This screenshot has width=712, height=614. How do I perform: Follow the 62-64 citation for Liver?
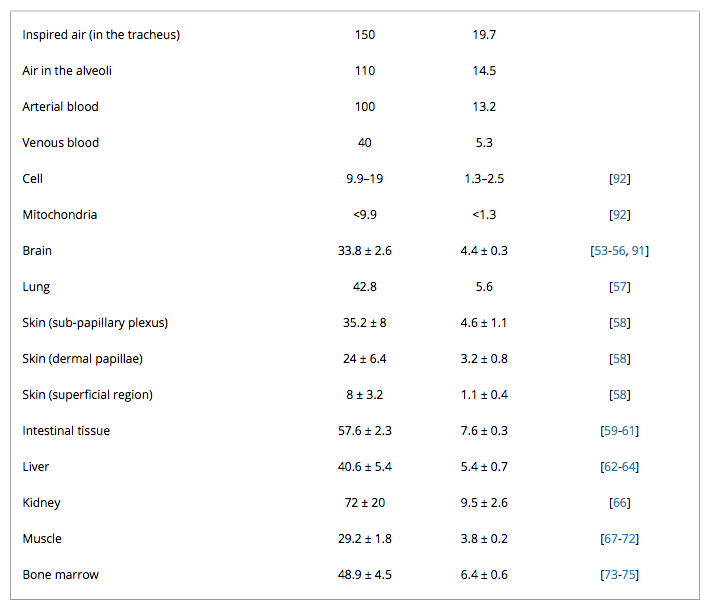pyautogui.click(x=619, y=467)
